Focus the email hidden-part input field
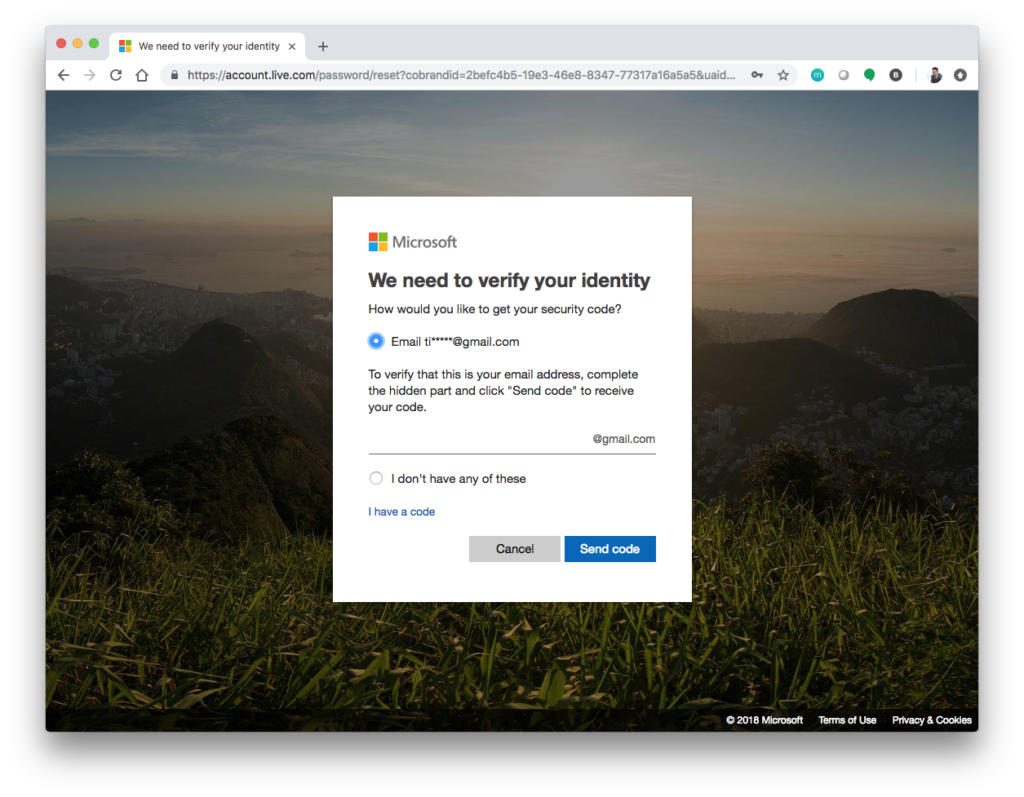Viewport: 1024px width, 797px height. click(478, 439)
